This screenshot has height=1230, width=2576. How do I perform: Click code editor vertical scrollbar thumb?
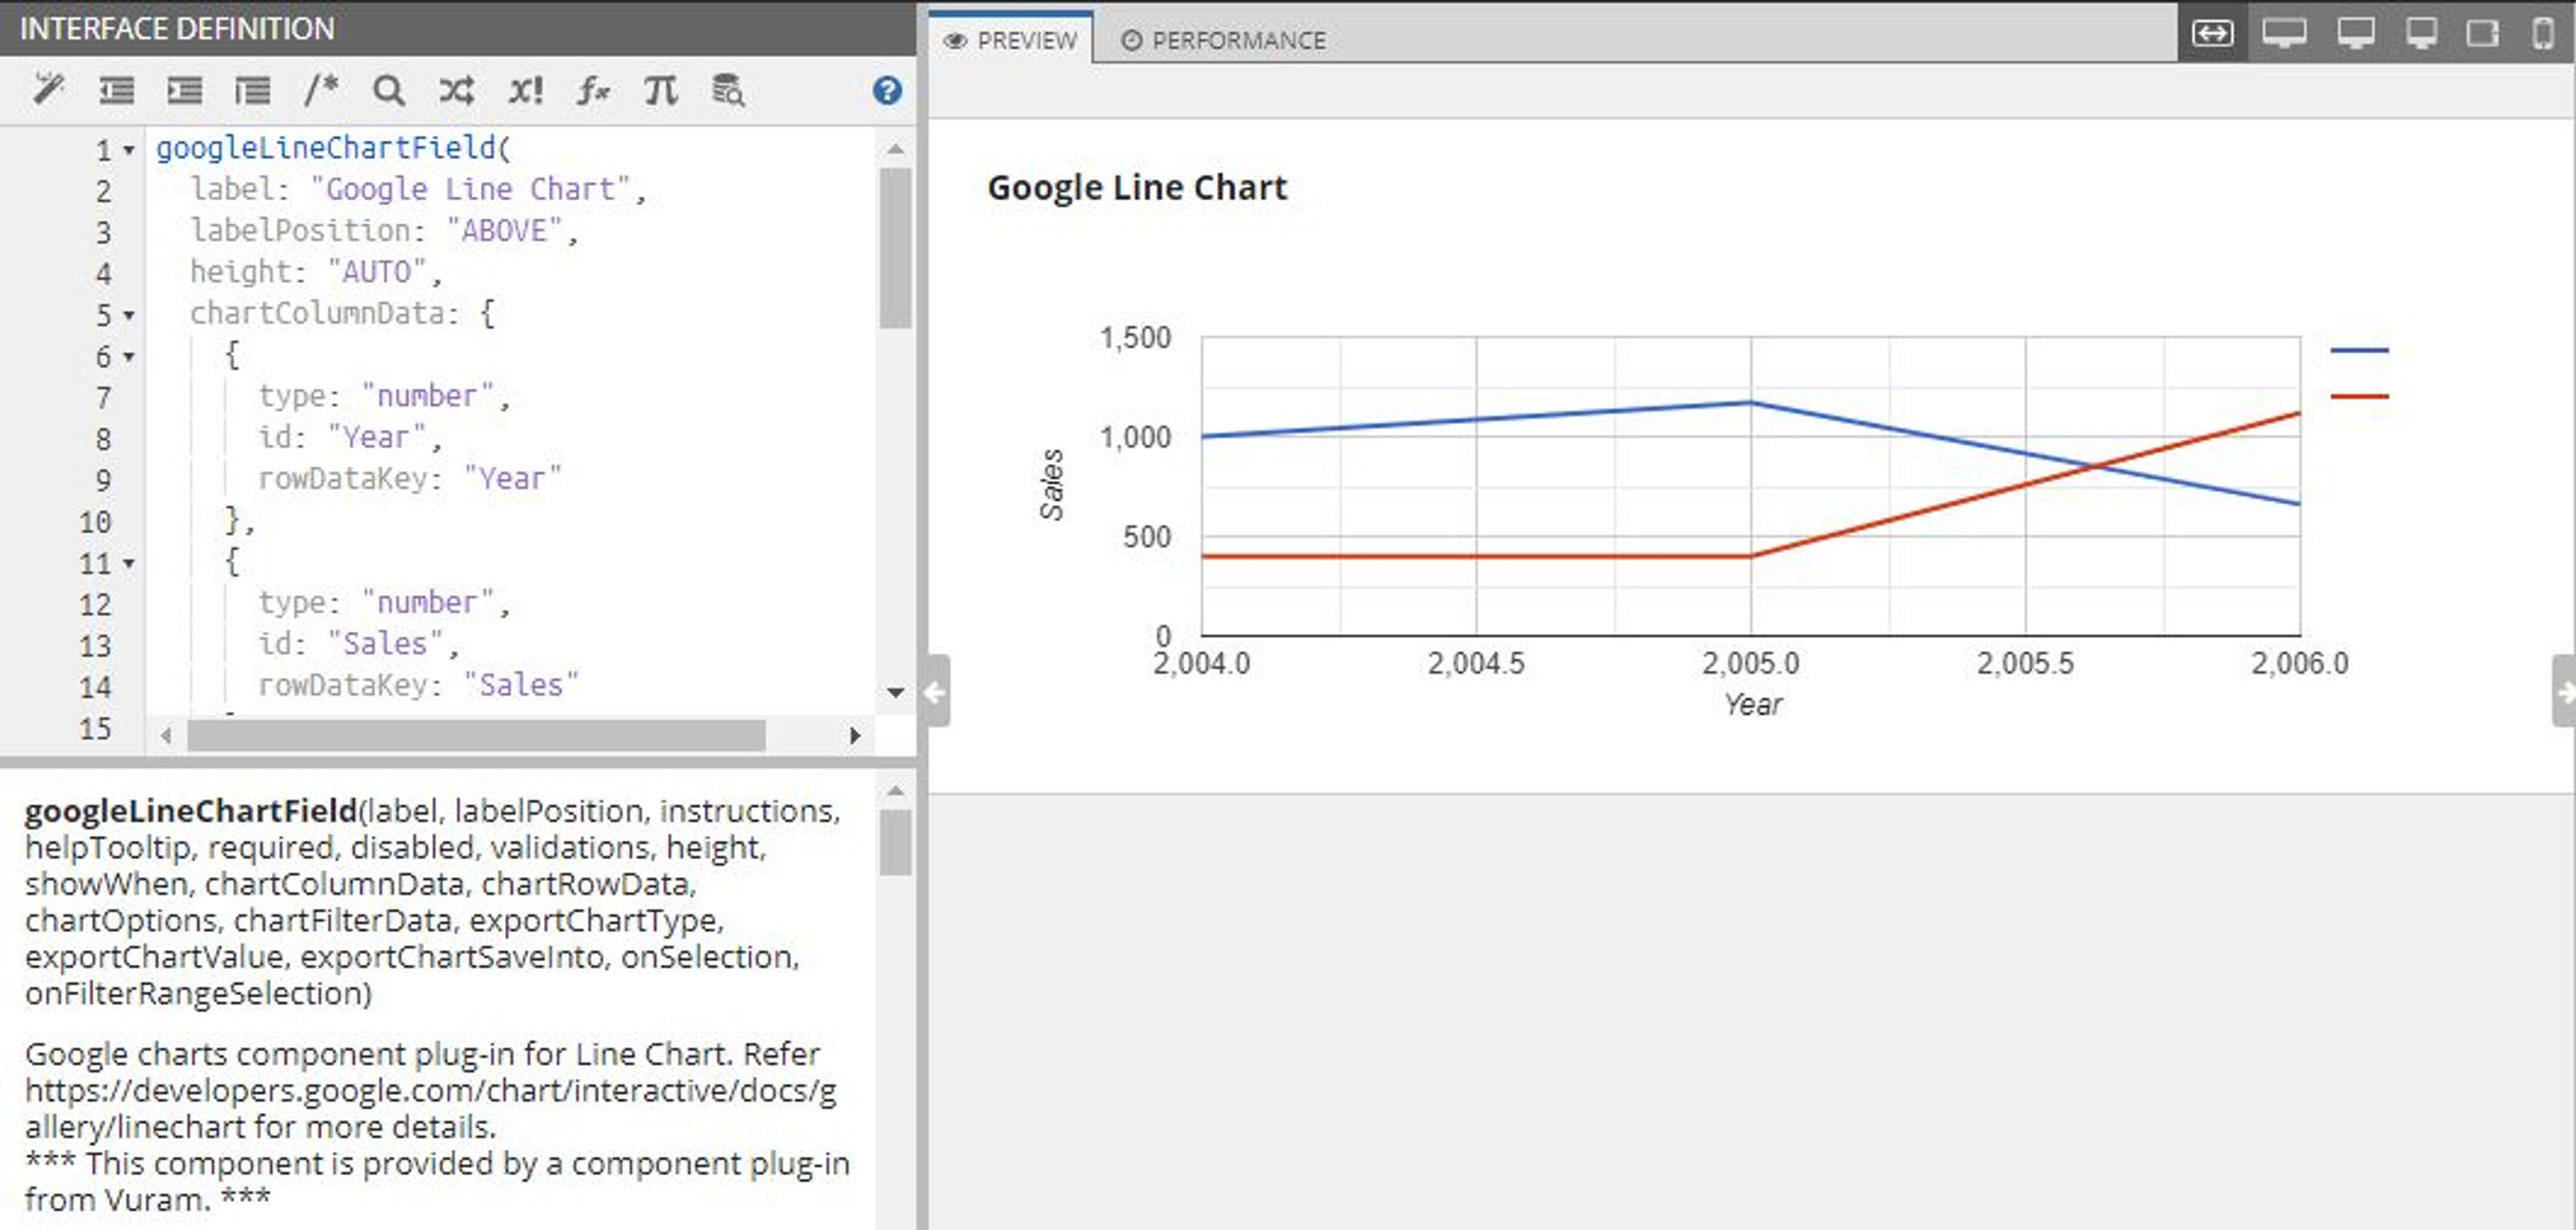pyautogui.click(x=896, y=248)
